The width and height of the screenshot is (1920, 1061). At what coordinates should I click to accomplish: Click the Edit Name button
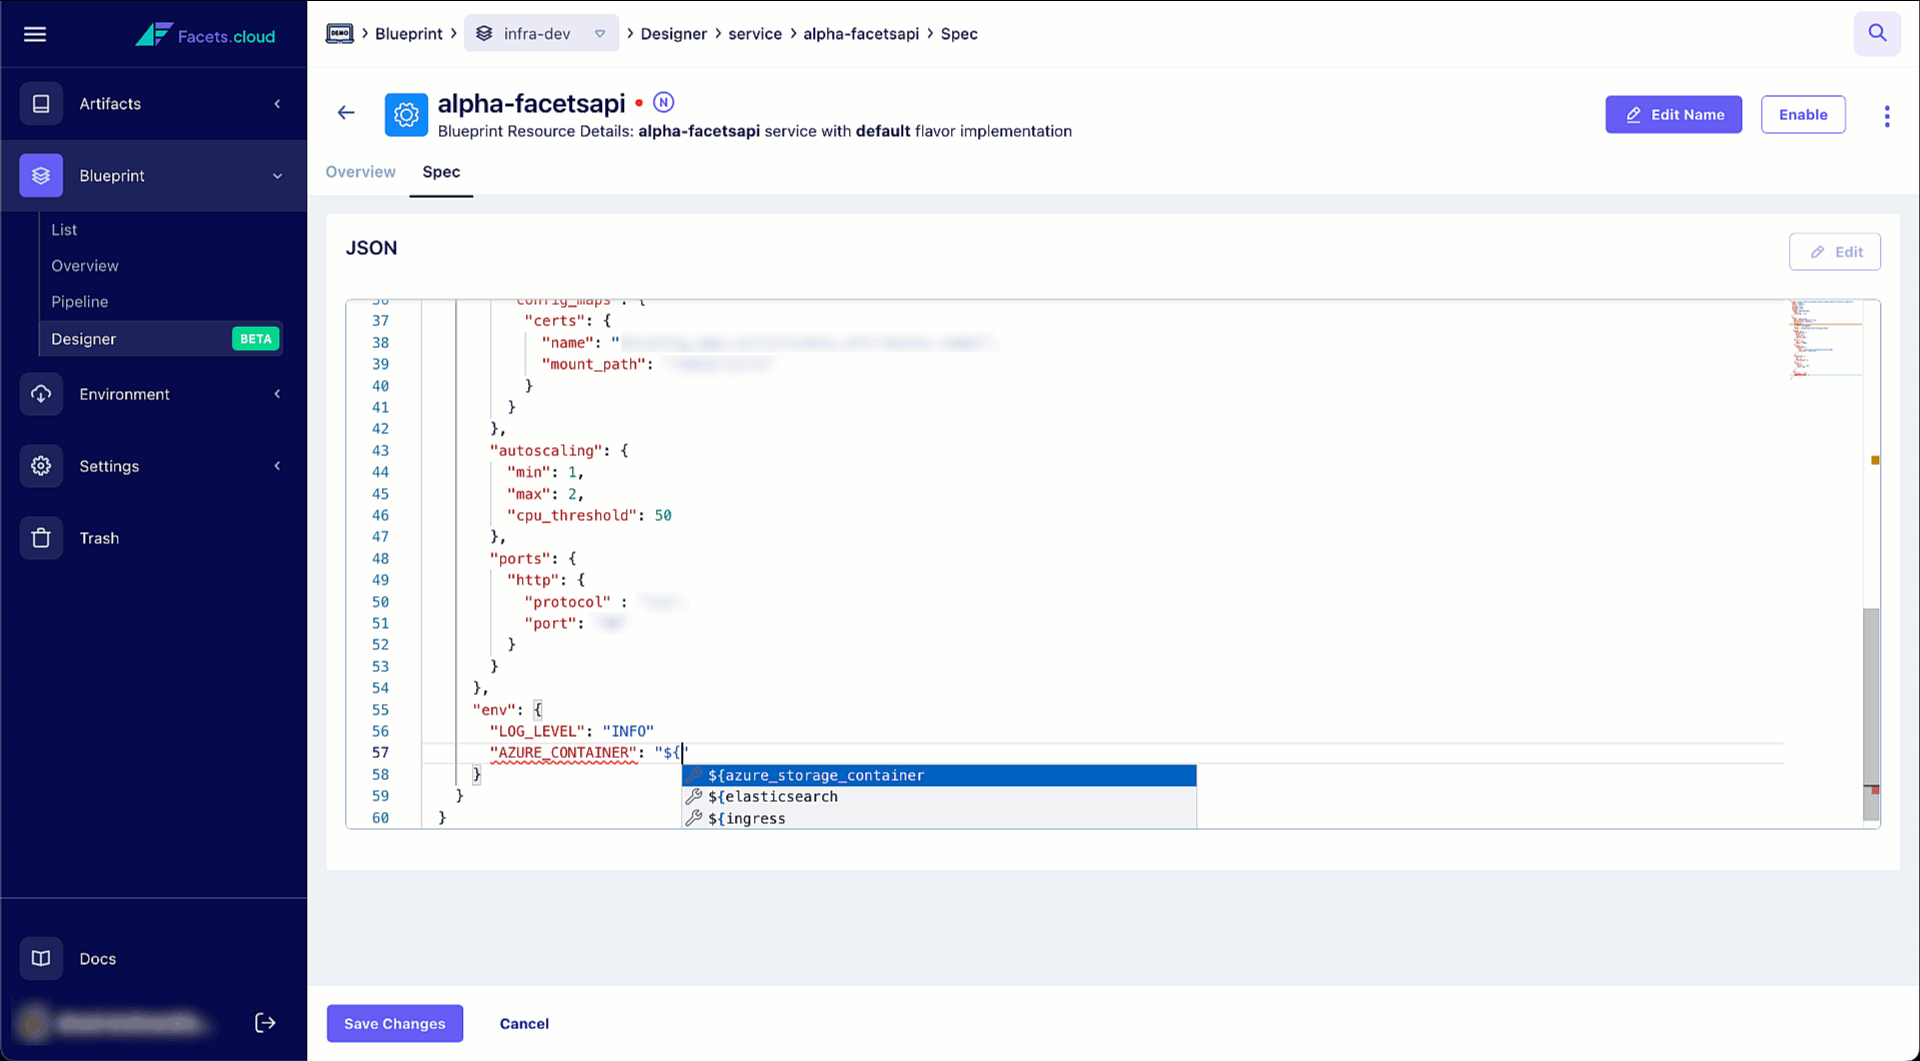(1673, 115)
